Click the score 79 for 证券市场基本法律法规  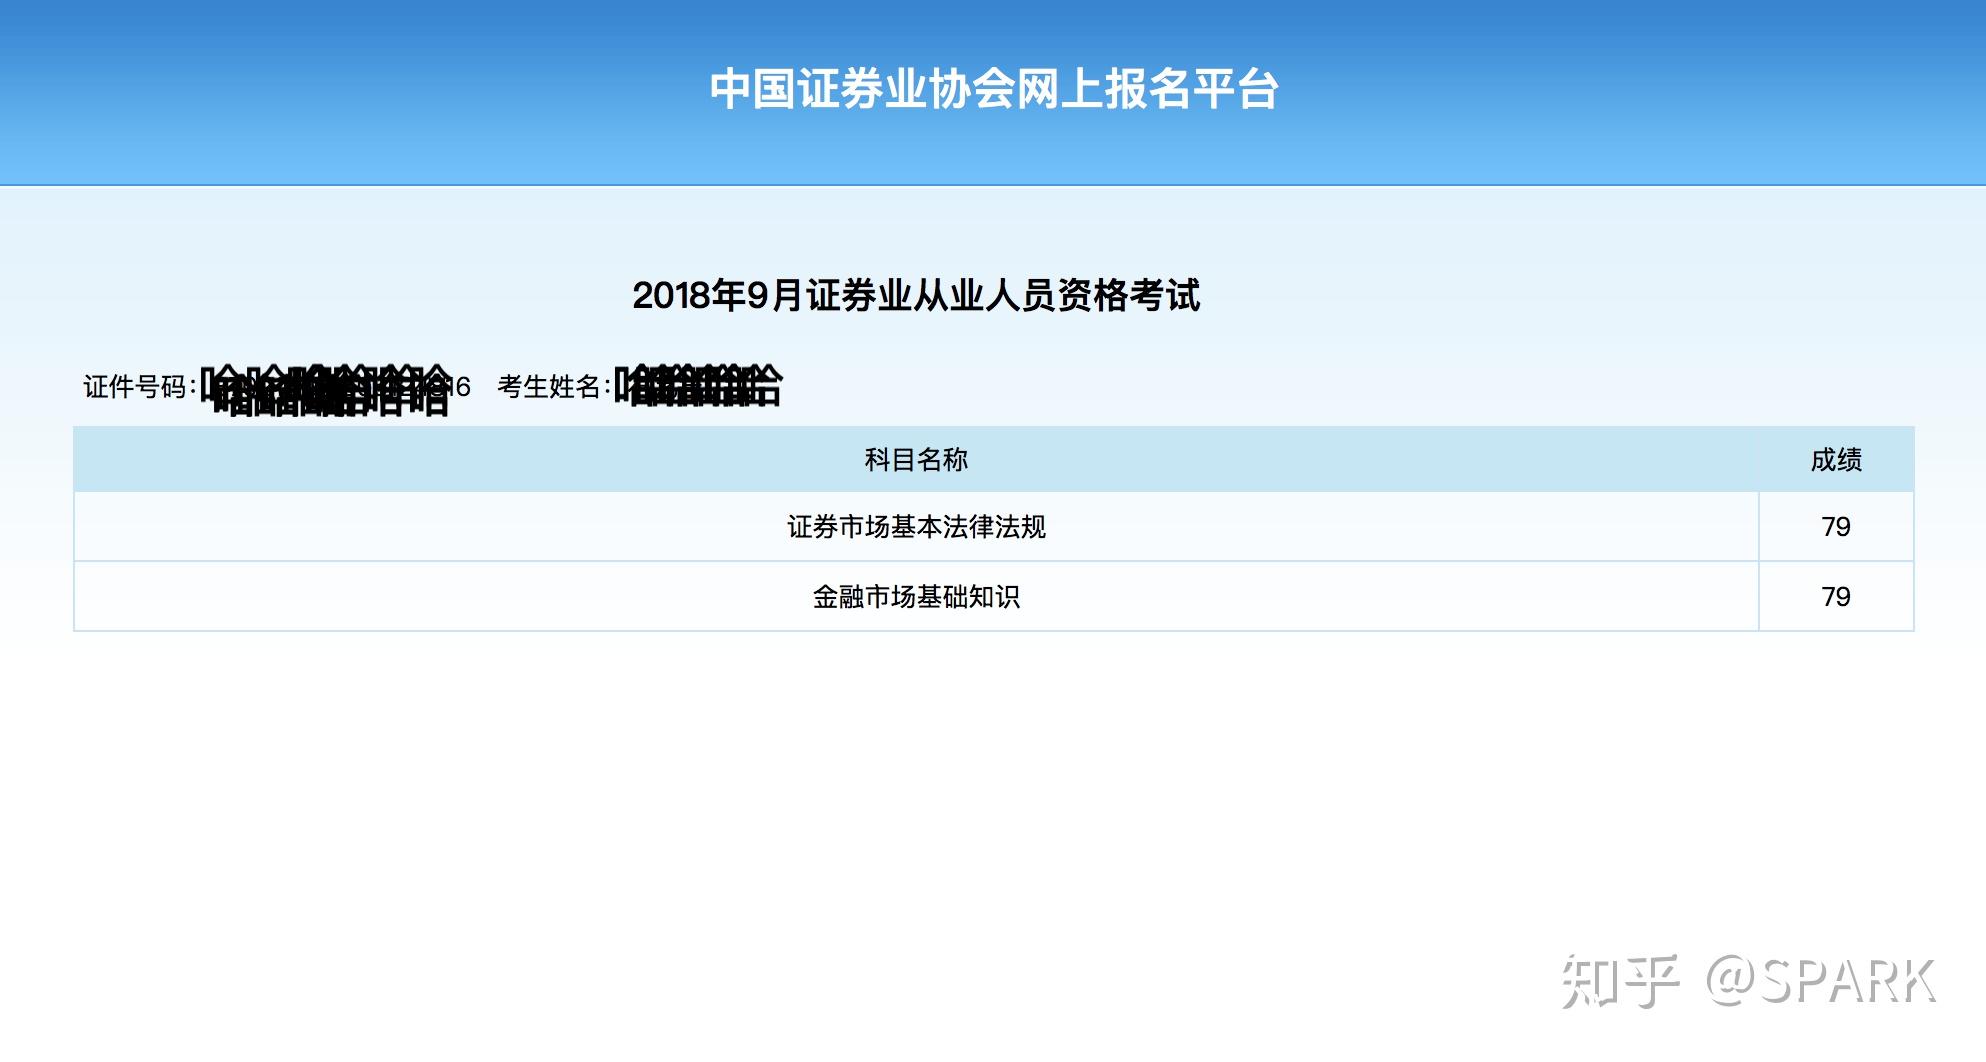tap(1836, 527)
